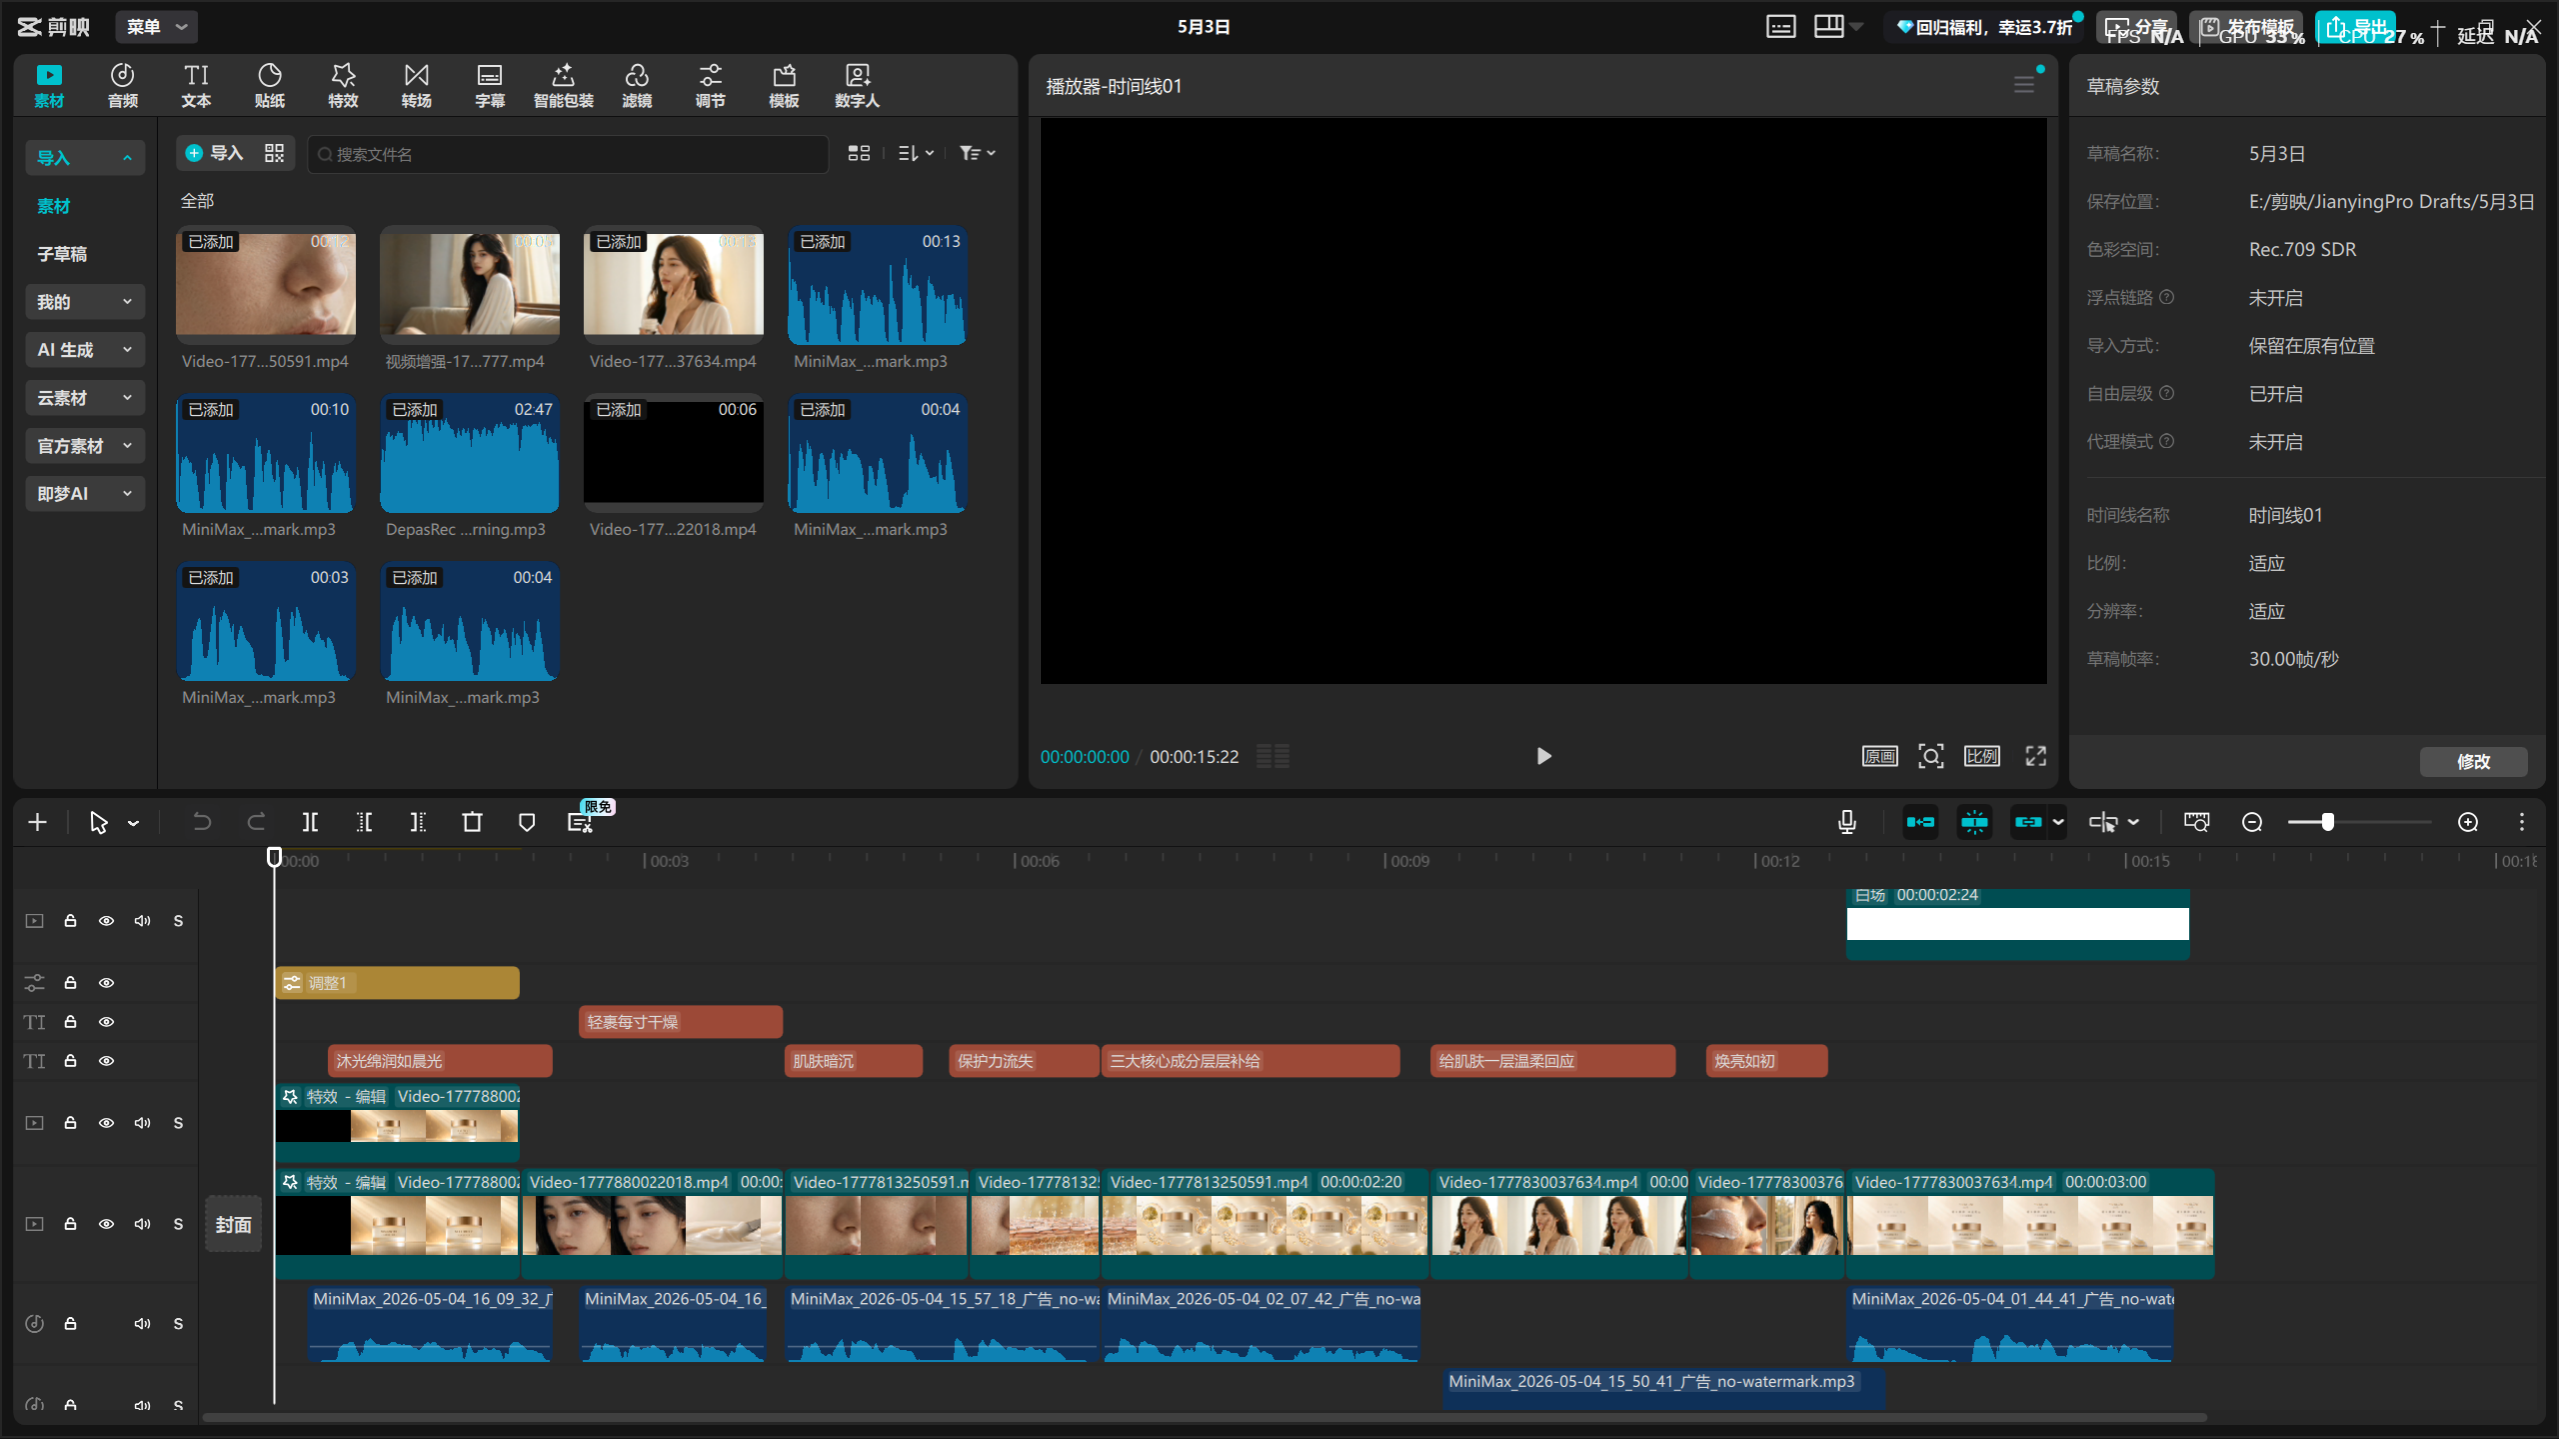2559x1439 pixels.
Task: Open the 转场 transitions panel
Action: (x=416, y=85)
